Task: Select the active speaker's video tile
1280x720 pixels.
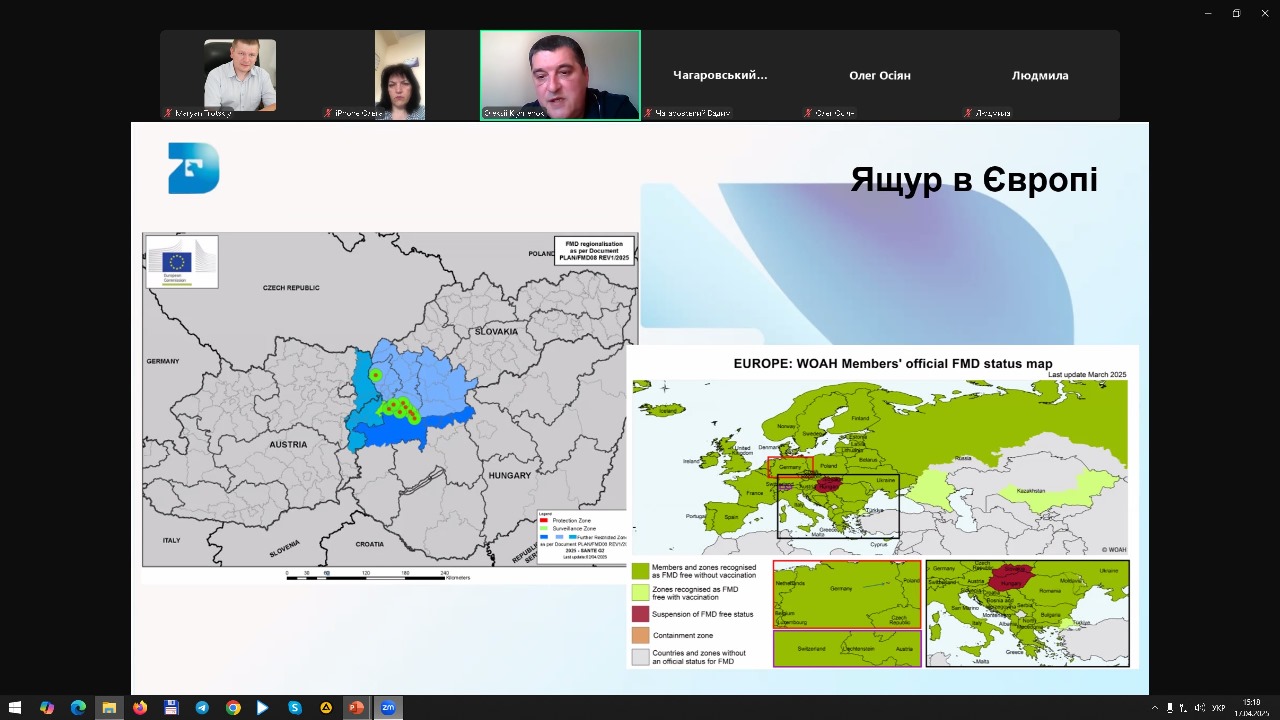Action: point(560,75)
